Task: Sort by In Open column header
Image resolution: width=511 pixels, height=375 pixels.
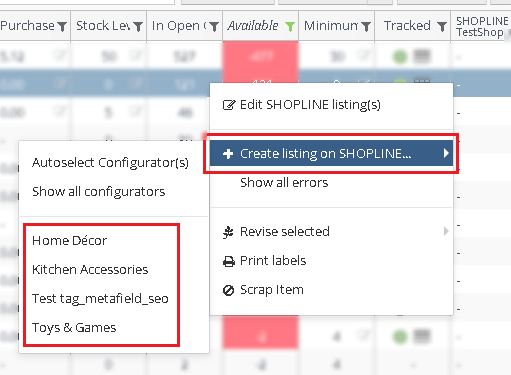Action: 179,26
